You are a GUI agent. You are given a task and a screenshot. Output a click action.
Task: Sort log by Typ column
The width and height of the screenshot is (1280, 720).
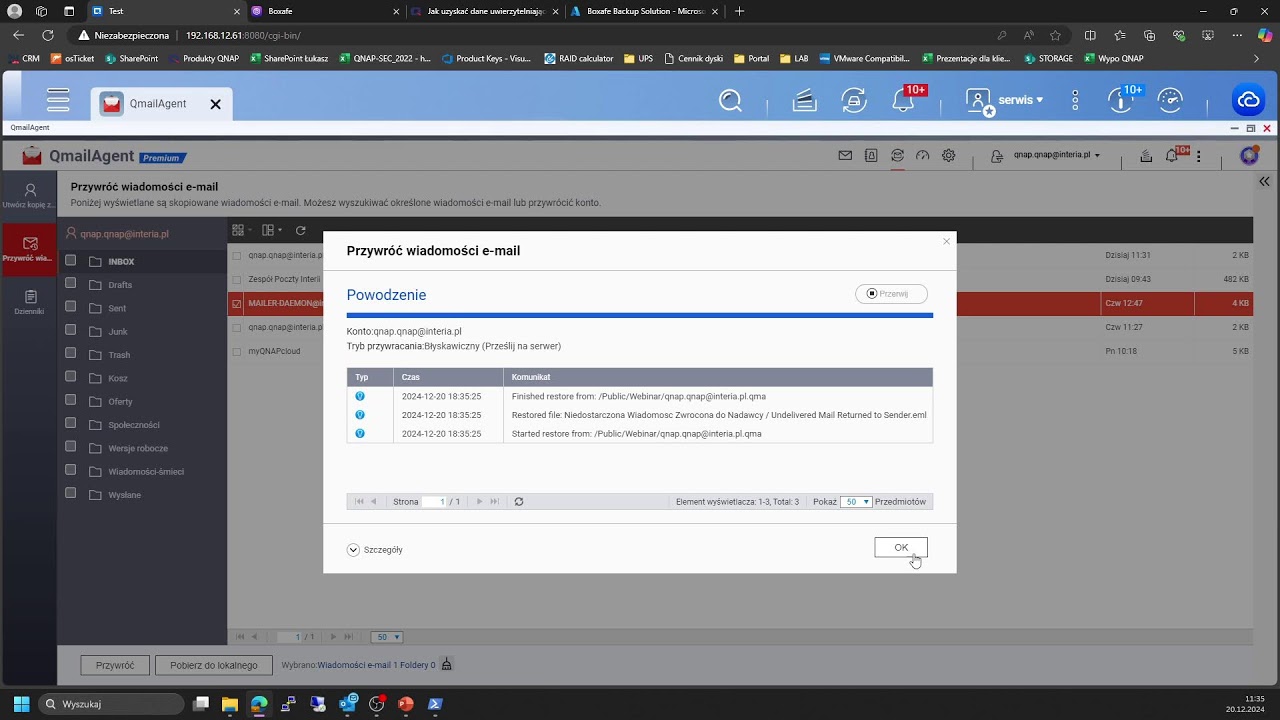coord(370,377)
